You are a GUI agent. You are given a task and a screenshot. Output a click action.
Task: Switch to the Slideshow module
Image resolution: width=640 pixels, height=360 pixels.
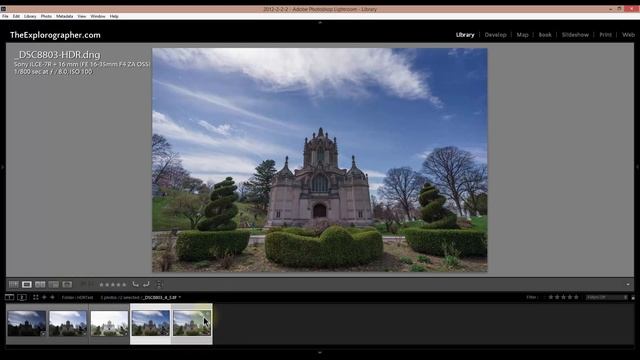coord(575,35)
